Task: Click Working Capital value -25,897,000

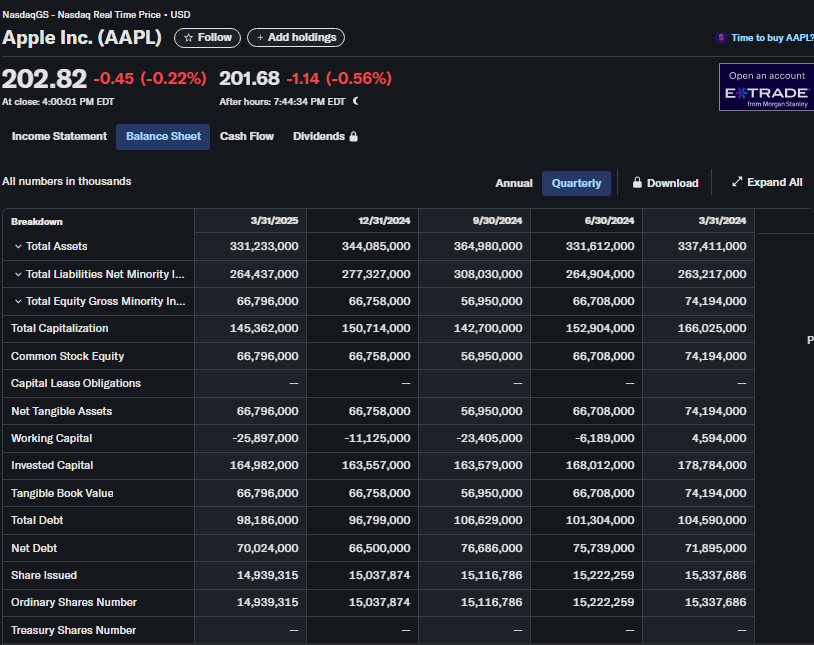Action: click(x=265, y=438)
